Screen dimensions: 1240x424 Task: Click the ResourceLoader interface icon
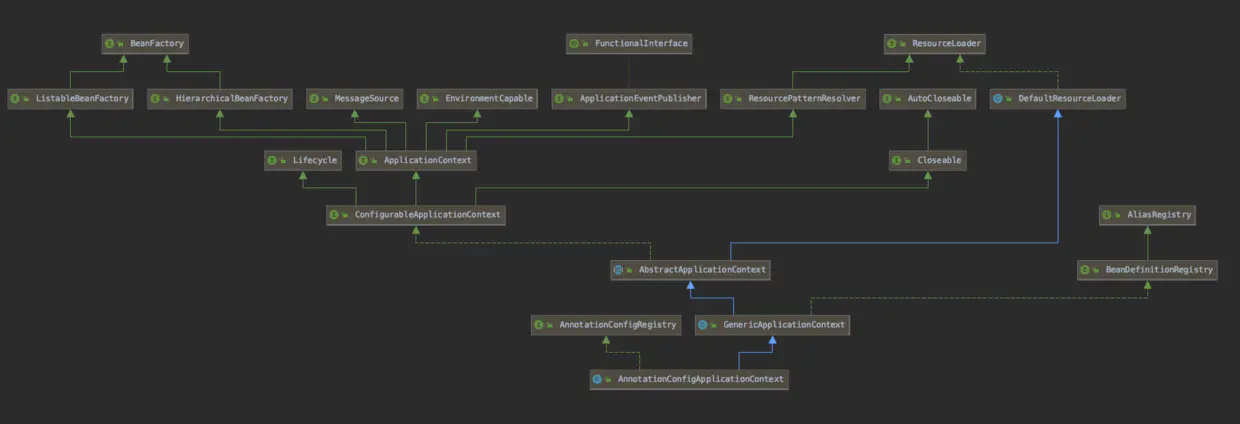click(894, 44)
